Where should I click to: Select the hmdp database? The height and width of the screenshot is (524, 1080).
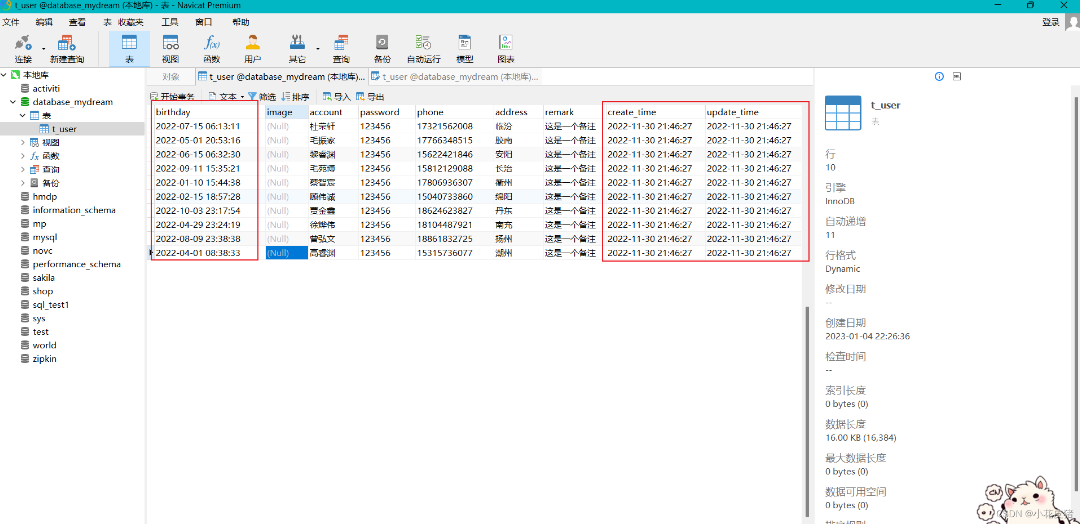45,196
